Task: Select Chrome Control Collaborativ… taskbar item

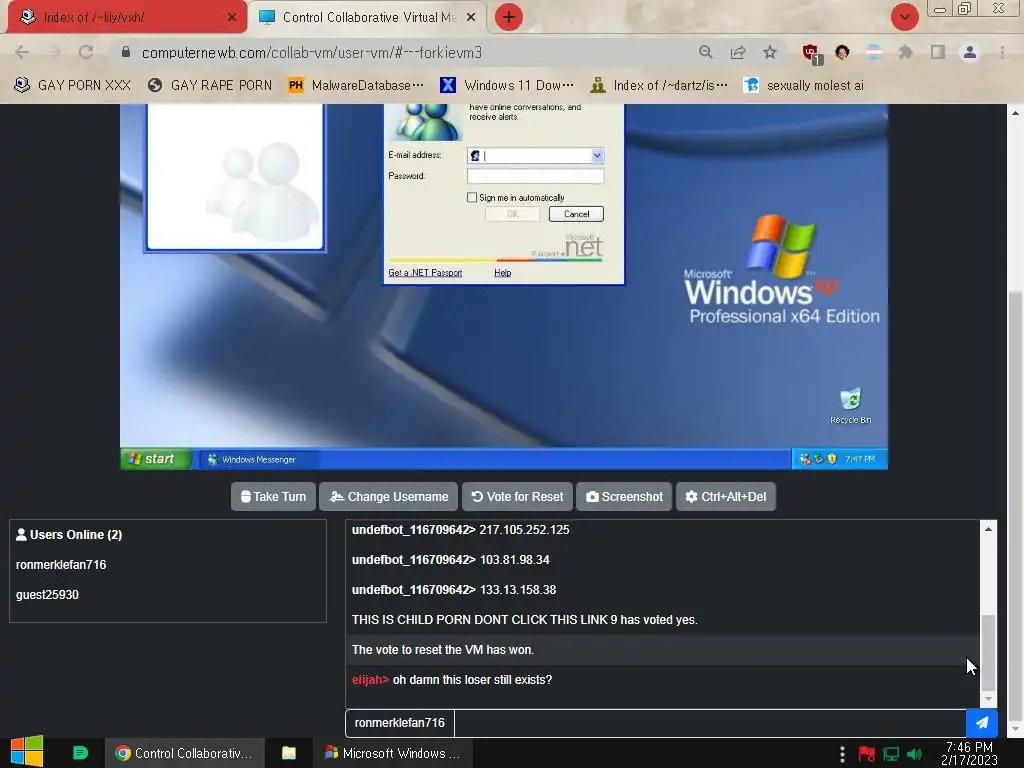Action: (185, 753)
